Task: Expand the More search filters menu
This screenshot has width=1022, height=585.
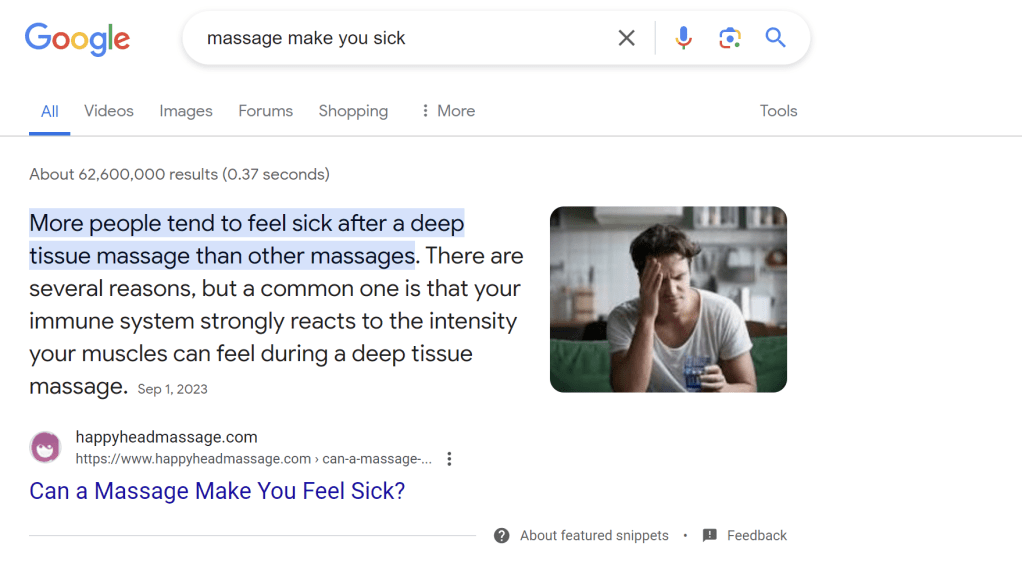Action: coord(447,111)
